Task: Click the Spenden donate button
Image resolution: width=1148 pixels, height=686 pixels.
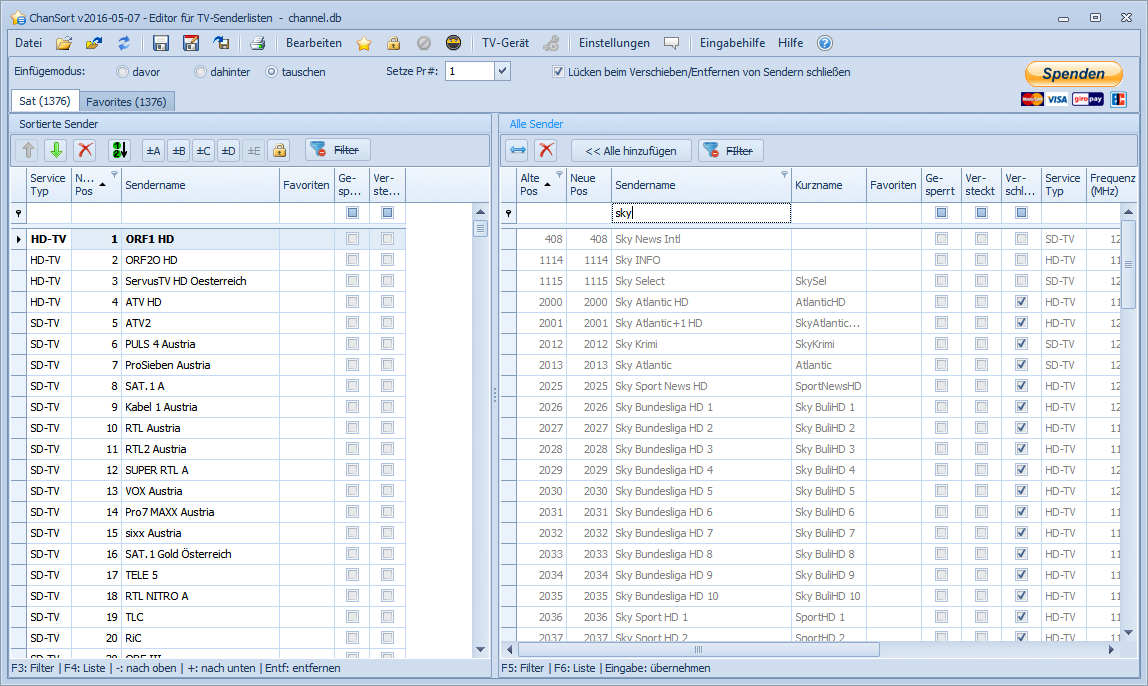Action: coord(1074,73)
